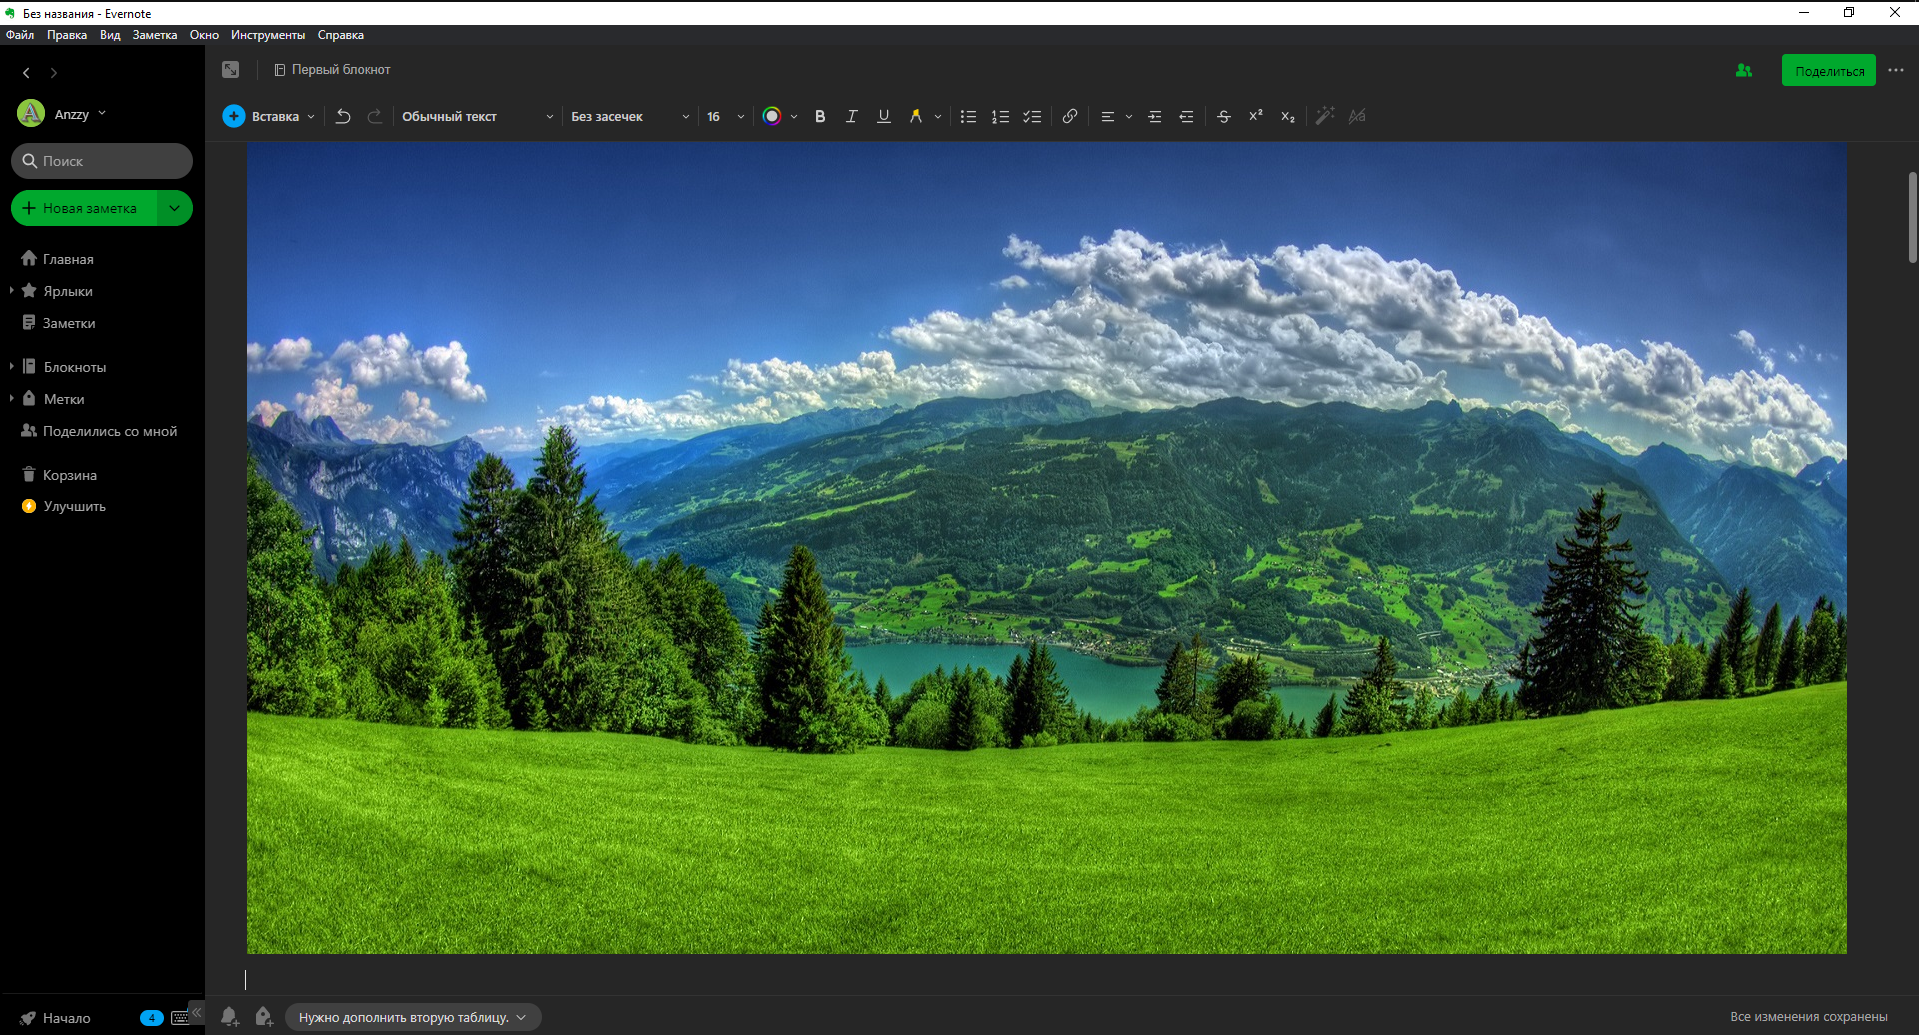The height and width of the screenshot is (1035, 1919).
Task: Expand the Блокноты section
Action: click(x=12, y=366)
